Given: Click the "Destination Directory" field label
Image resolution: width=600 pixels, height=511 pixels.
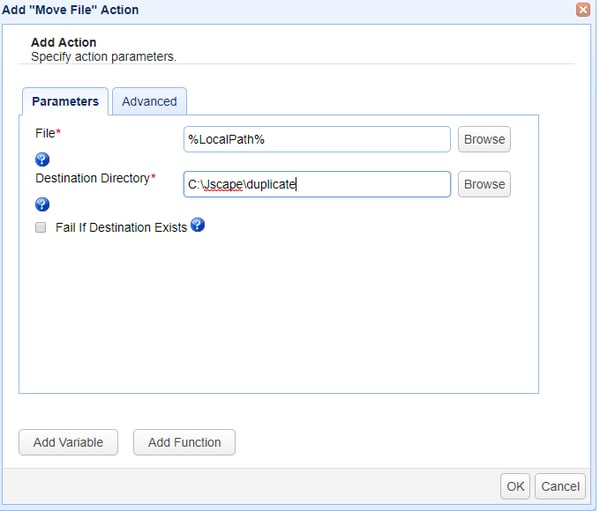Looking at the screenshot, I should click(x=92, y=177).
